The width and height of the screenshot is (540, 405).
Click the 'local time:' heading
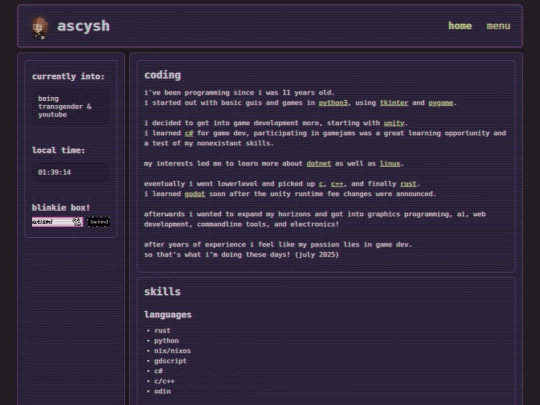[x=58, y=150]
